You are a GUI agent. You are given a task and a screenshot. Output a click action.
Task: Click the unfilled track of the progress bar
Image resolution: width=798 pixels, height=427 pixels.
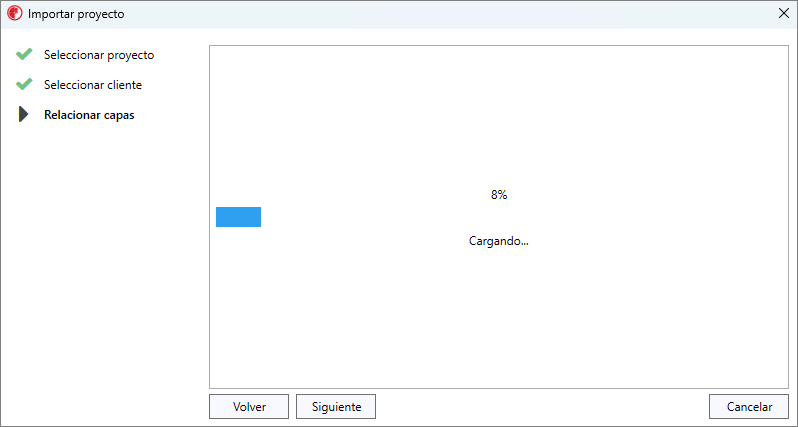(x=522, y=217)
